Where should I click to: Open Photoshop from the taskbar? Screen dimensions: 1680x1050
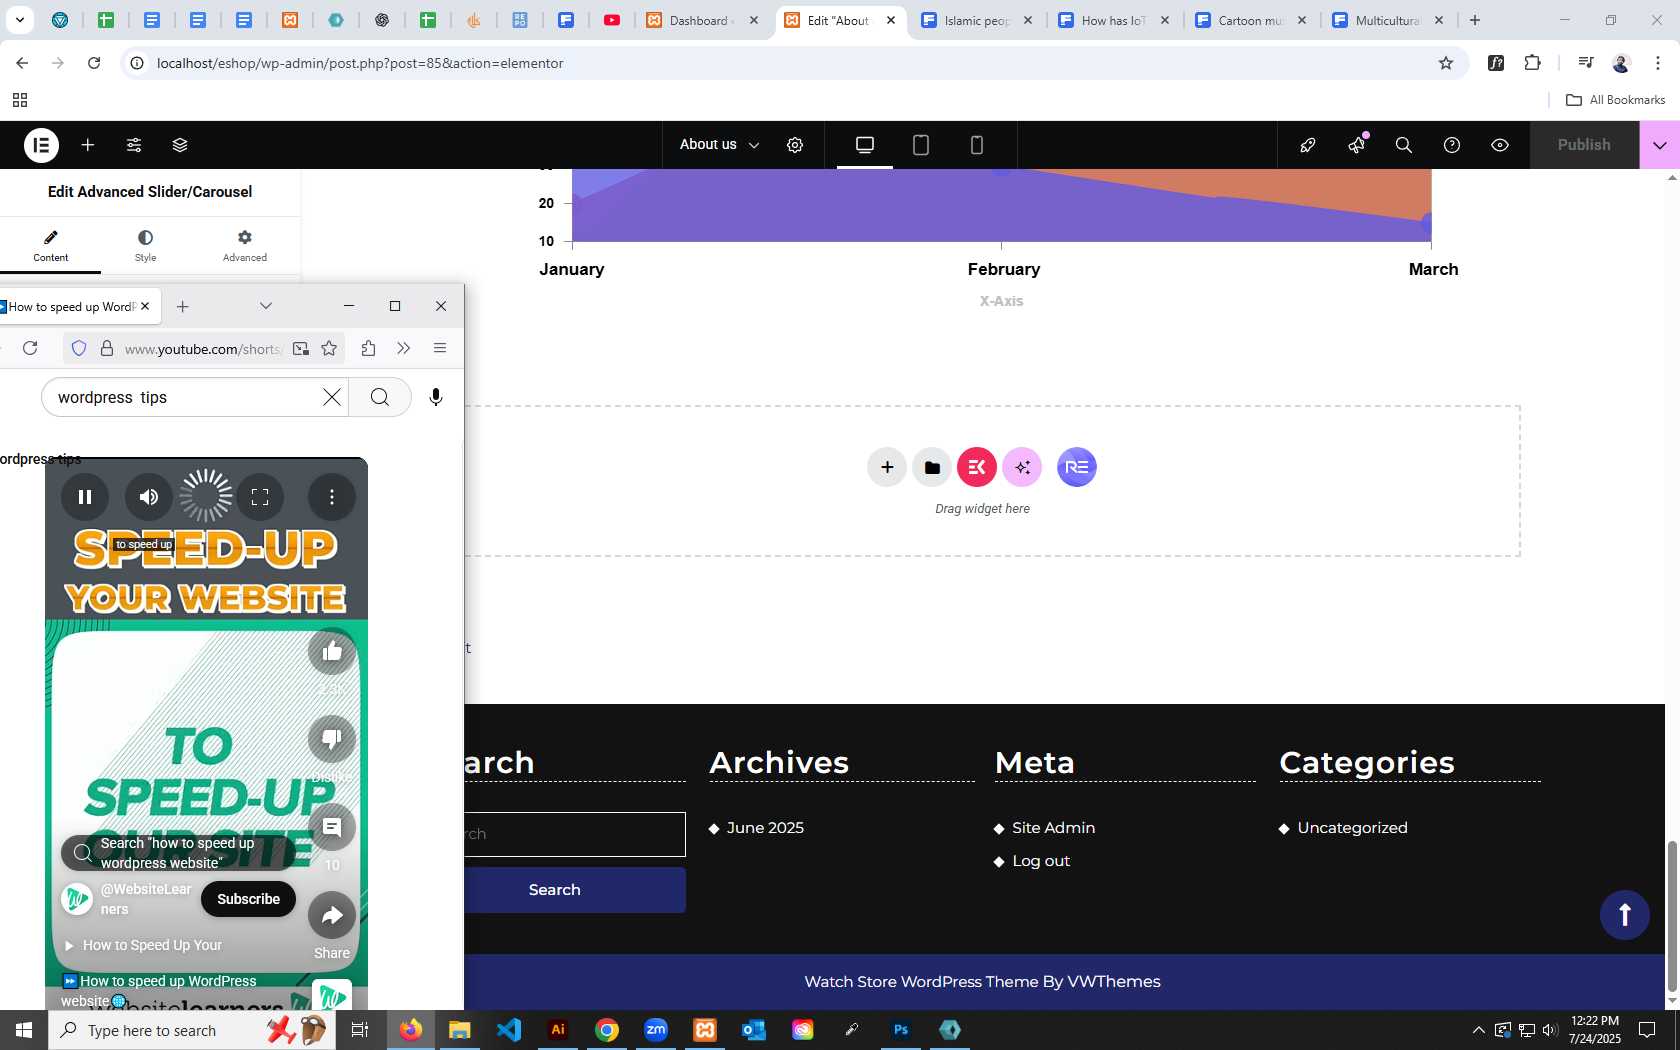click(901, 1030)
